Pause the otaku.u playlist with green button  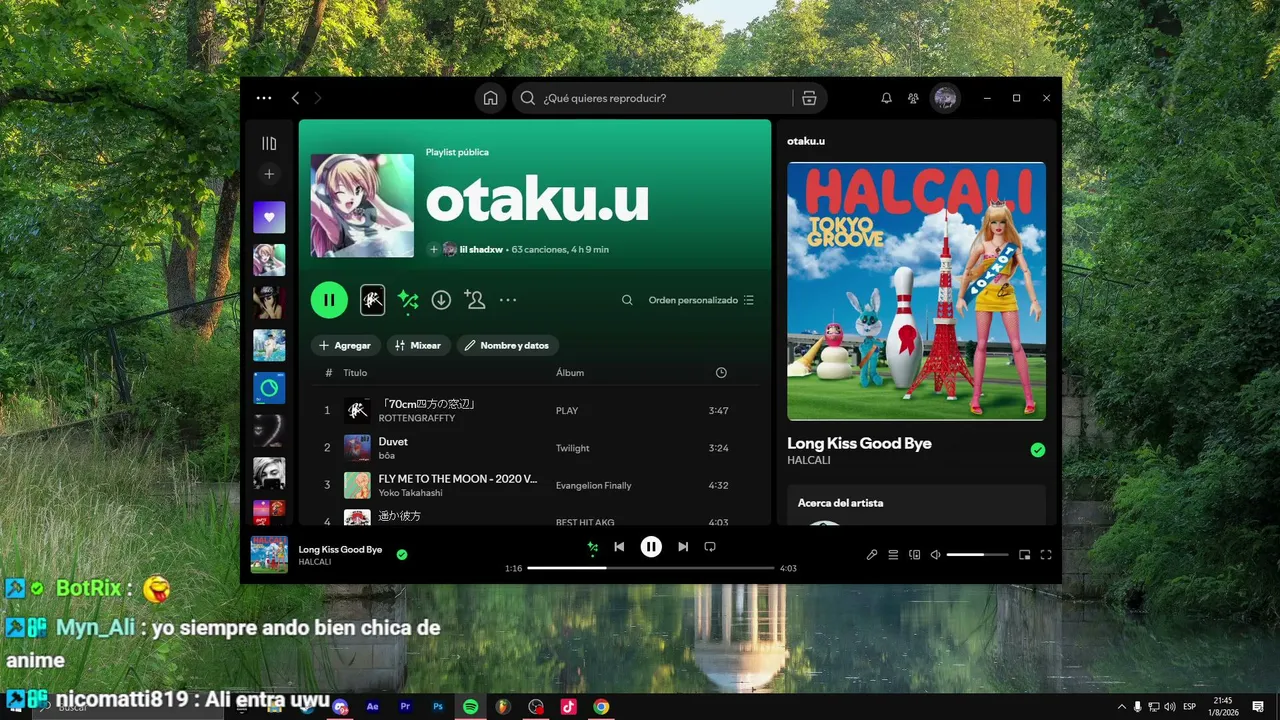[329, 300]
